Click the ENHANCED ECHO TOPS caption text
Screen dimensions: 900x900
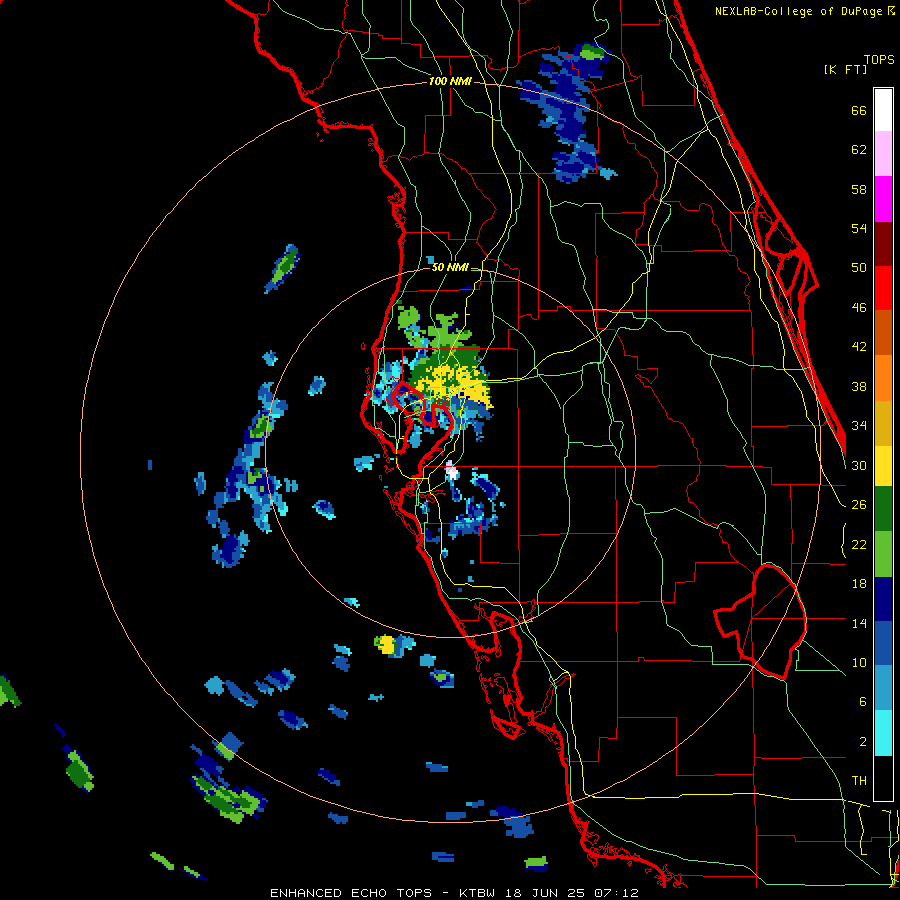coord(350,893)
